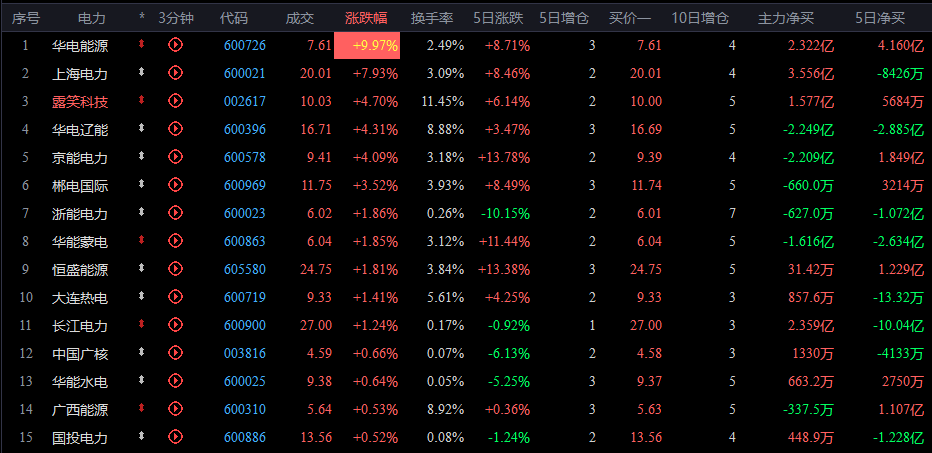Click the white marker icon beside 上海电力
The height and width of the screenshot is (453, 932).
click(141, 71)
